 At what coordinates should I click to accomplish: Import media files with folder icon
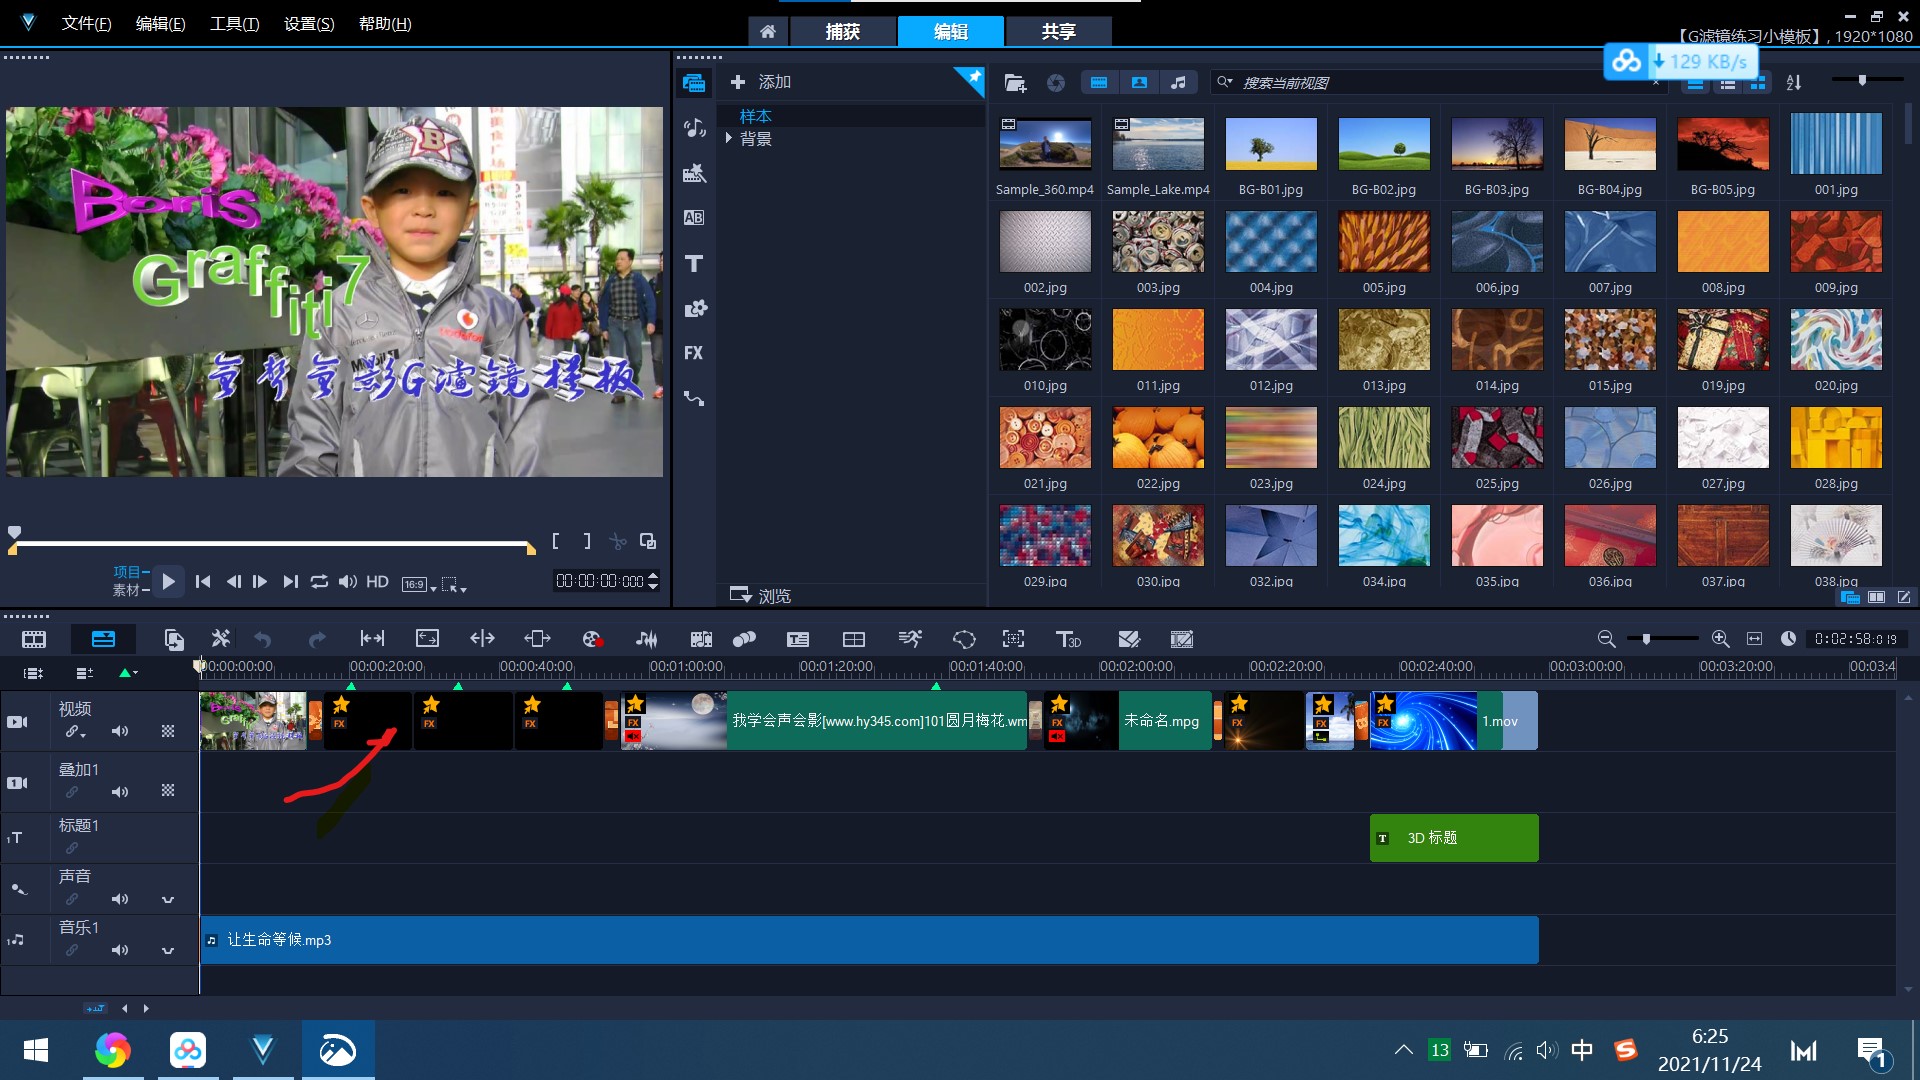tap(1015, 83)
